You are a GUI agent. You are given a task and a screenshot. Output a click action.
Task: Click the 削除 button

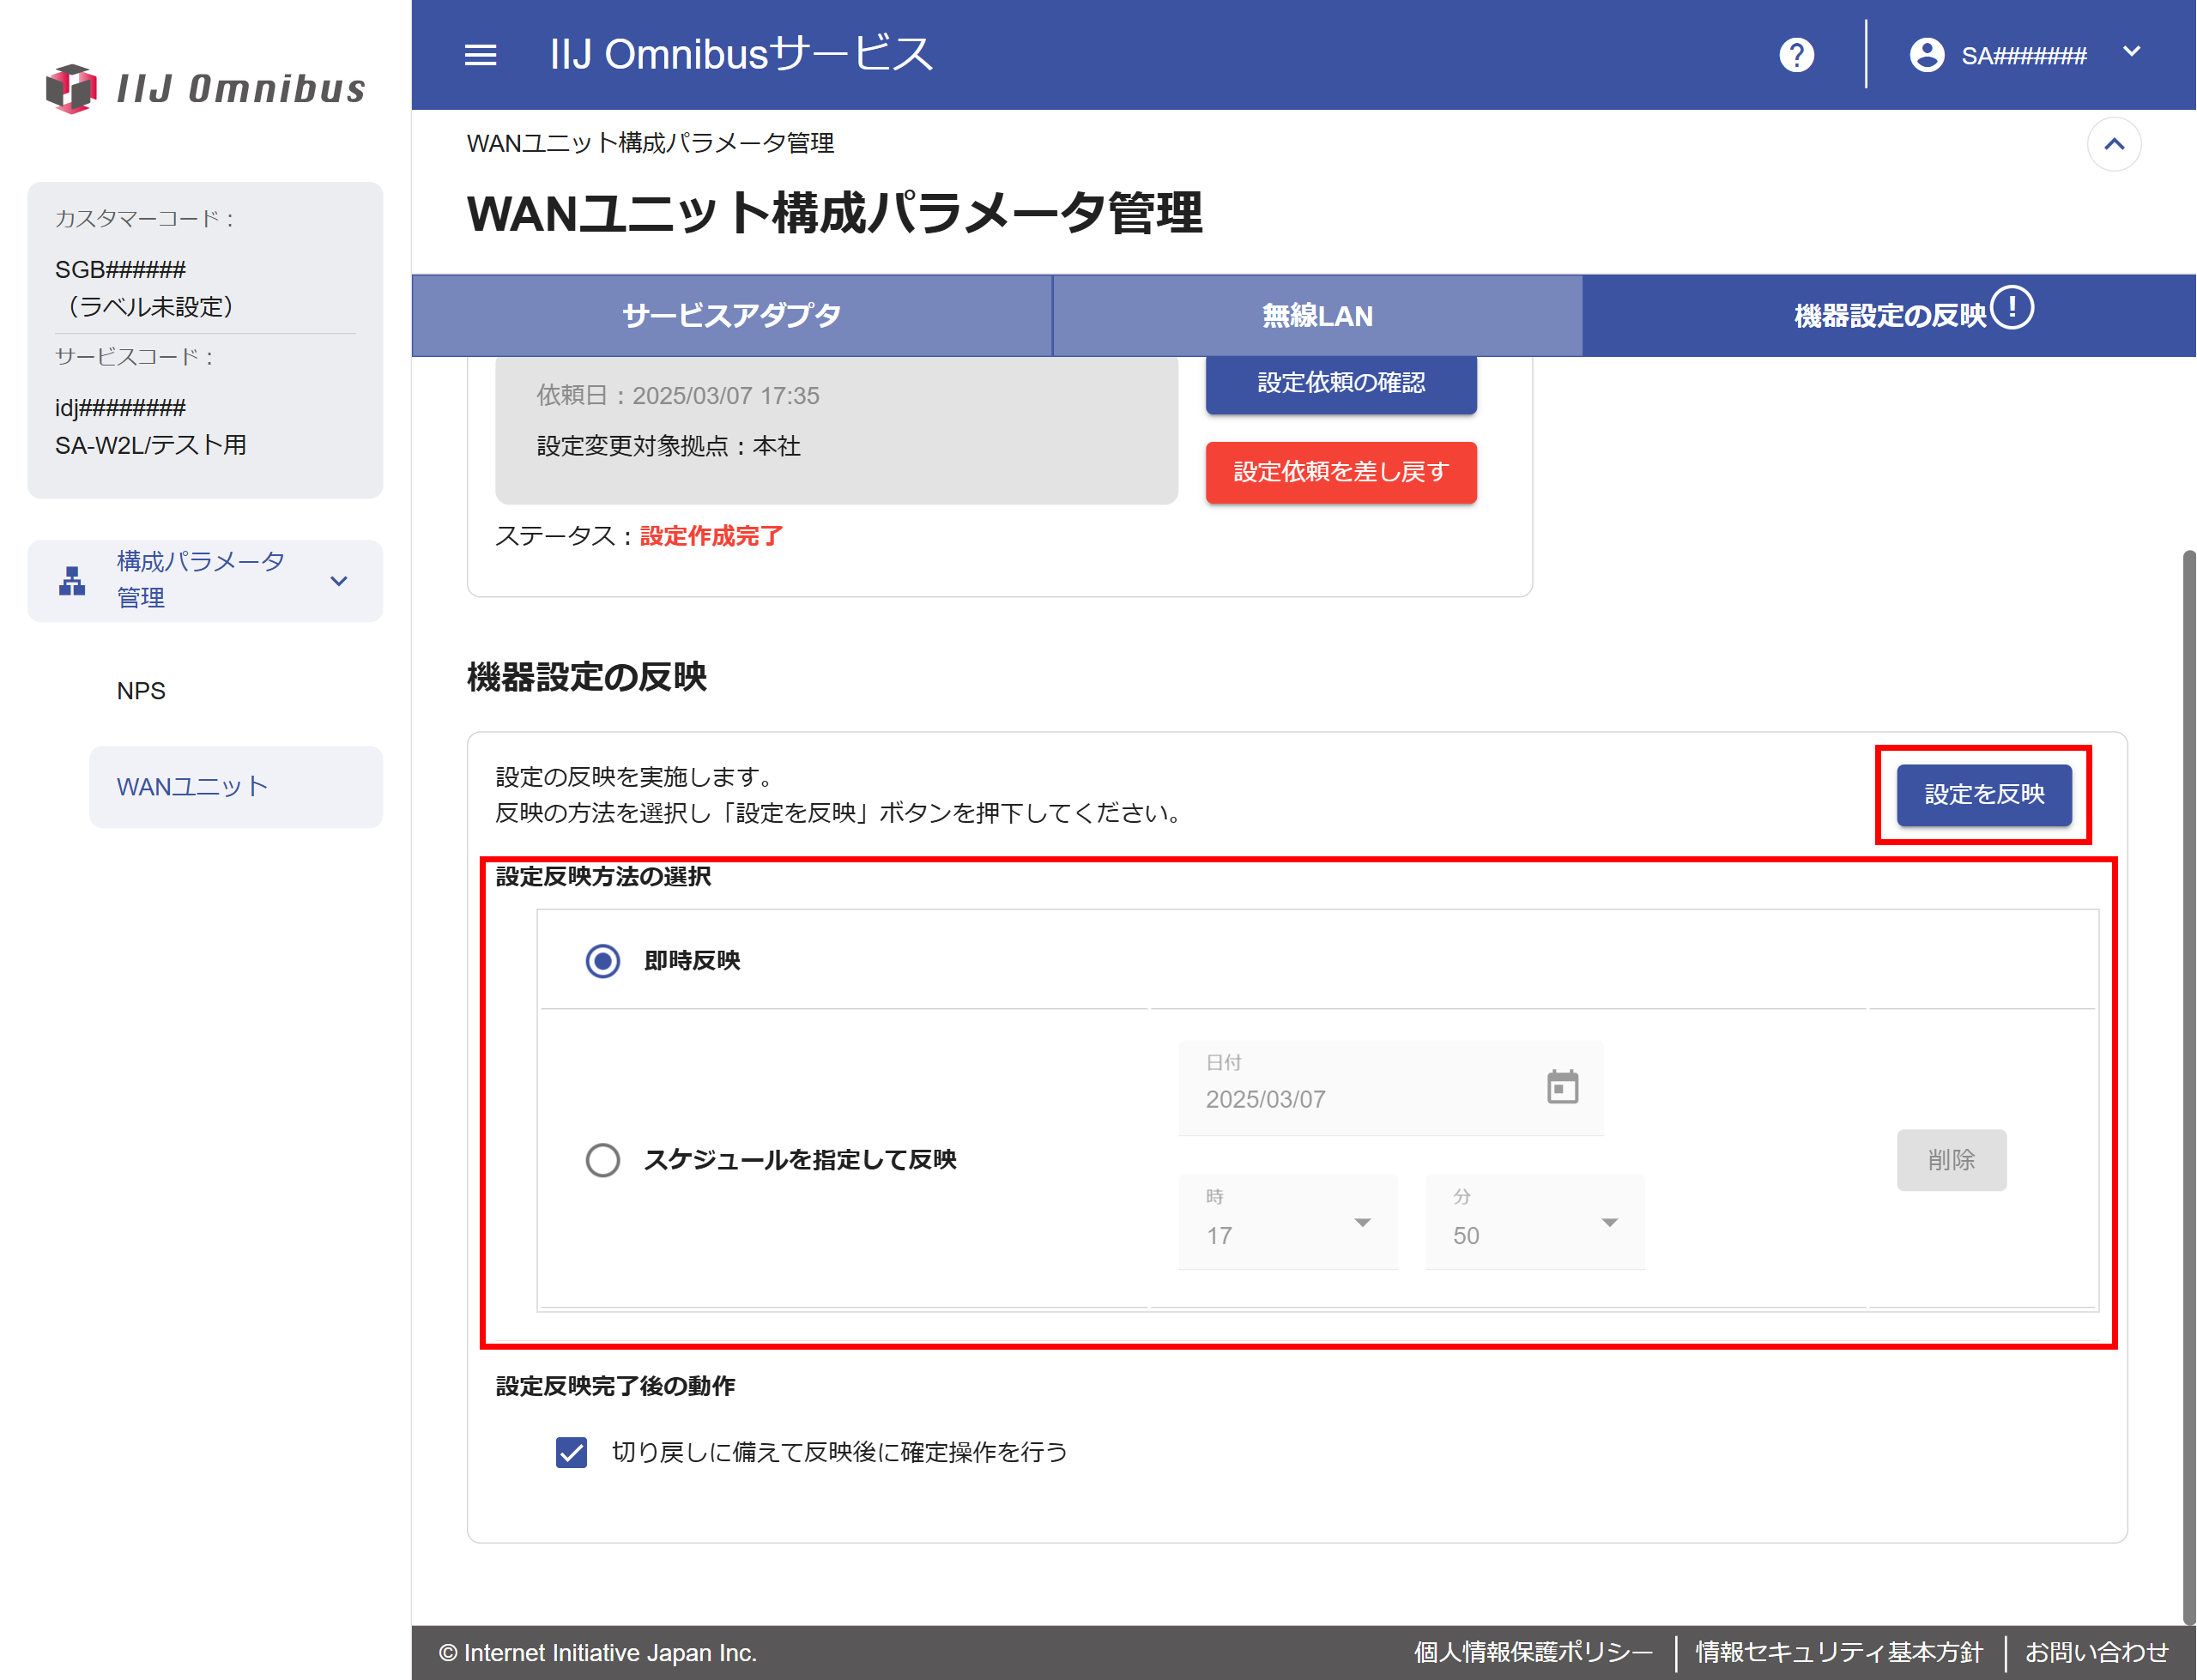point(1951,1160)
